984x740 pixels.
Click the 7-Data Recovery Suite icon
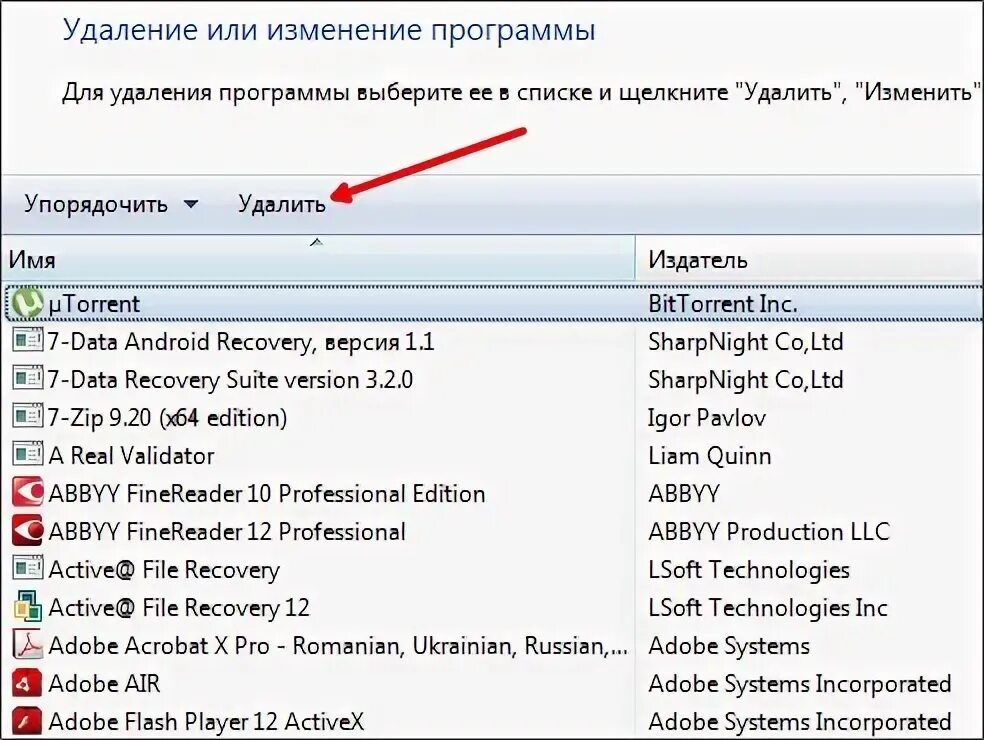[x=28, y=379]
